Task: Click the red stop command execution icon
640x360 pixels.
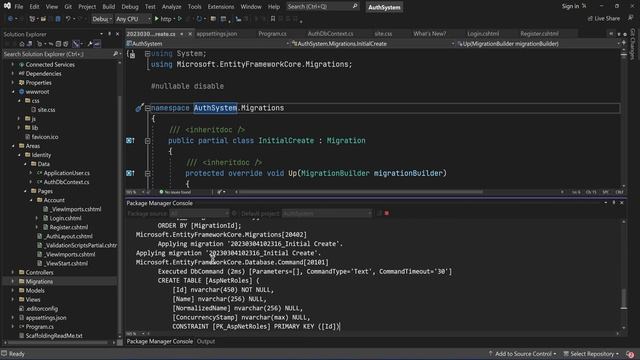Action: pos(387,213)
